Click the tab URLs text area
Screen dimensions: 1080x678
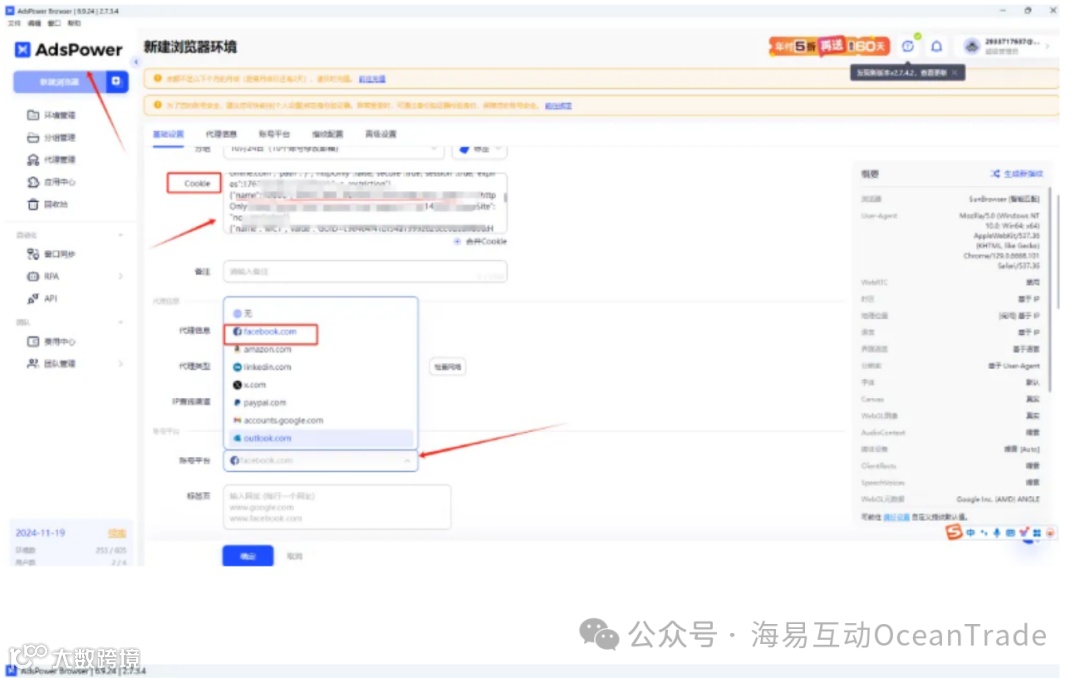[x=337, y=507]
